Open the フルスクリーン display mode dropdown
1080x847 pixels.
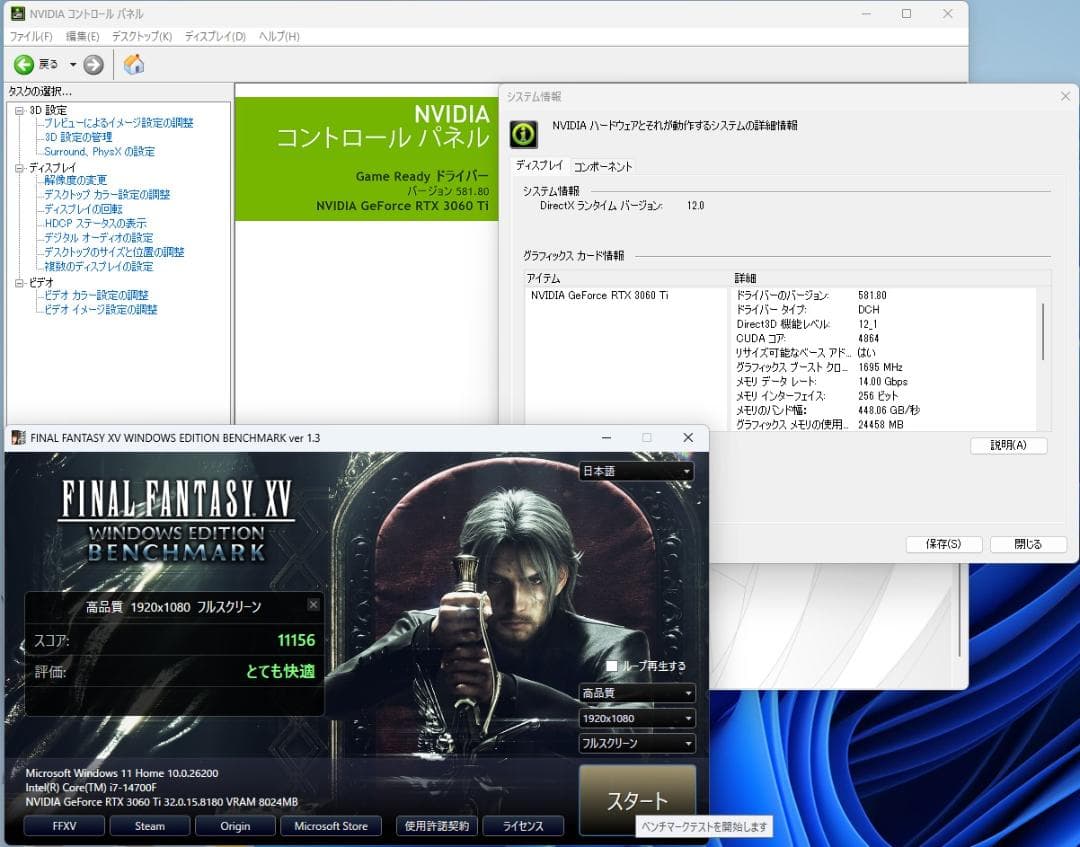pos(636,743)
